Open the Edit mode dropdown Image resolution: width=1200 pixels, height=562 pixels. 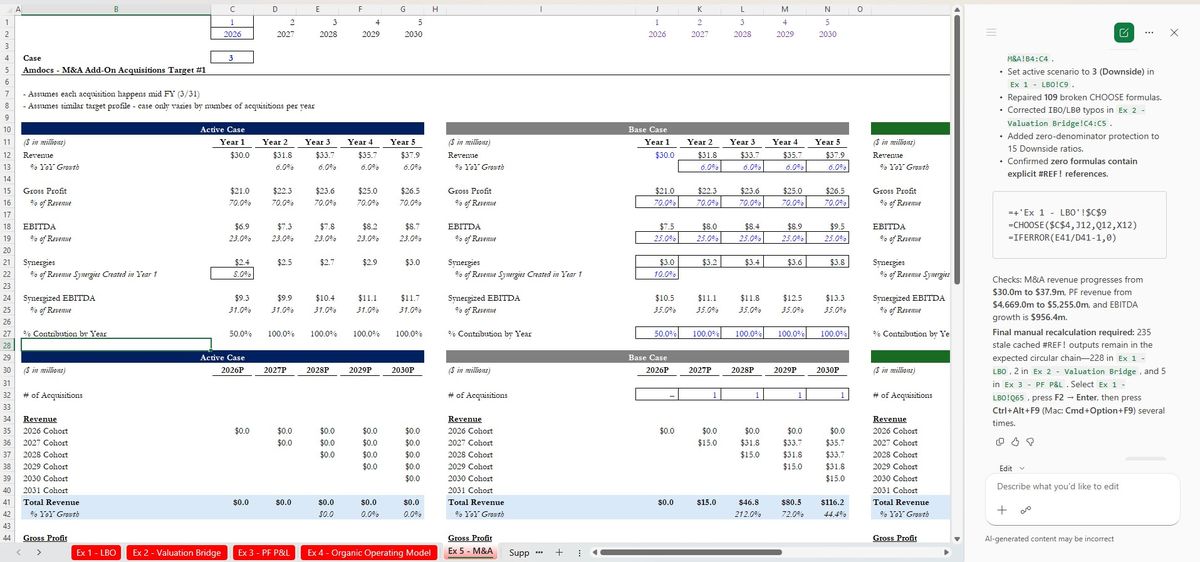click(1012, 468)
